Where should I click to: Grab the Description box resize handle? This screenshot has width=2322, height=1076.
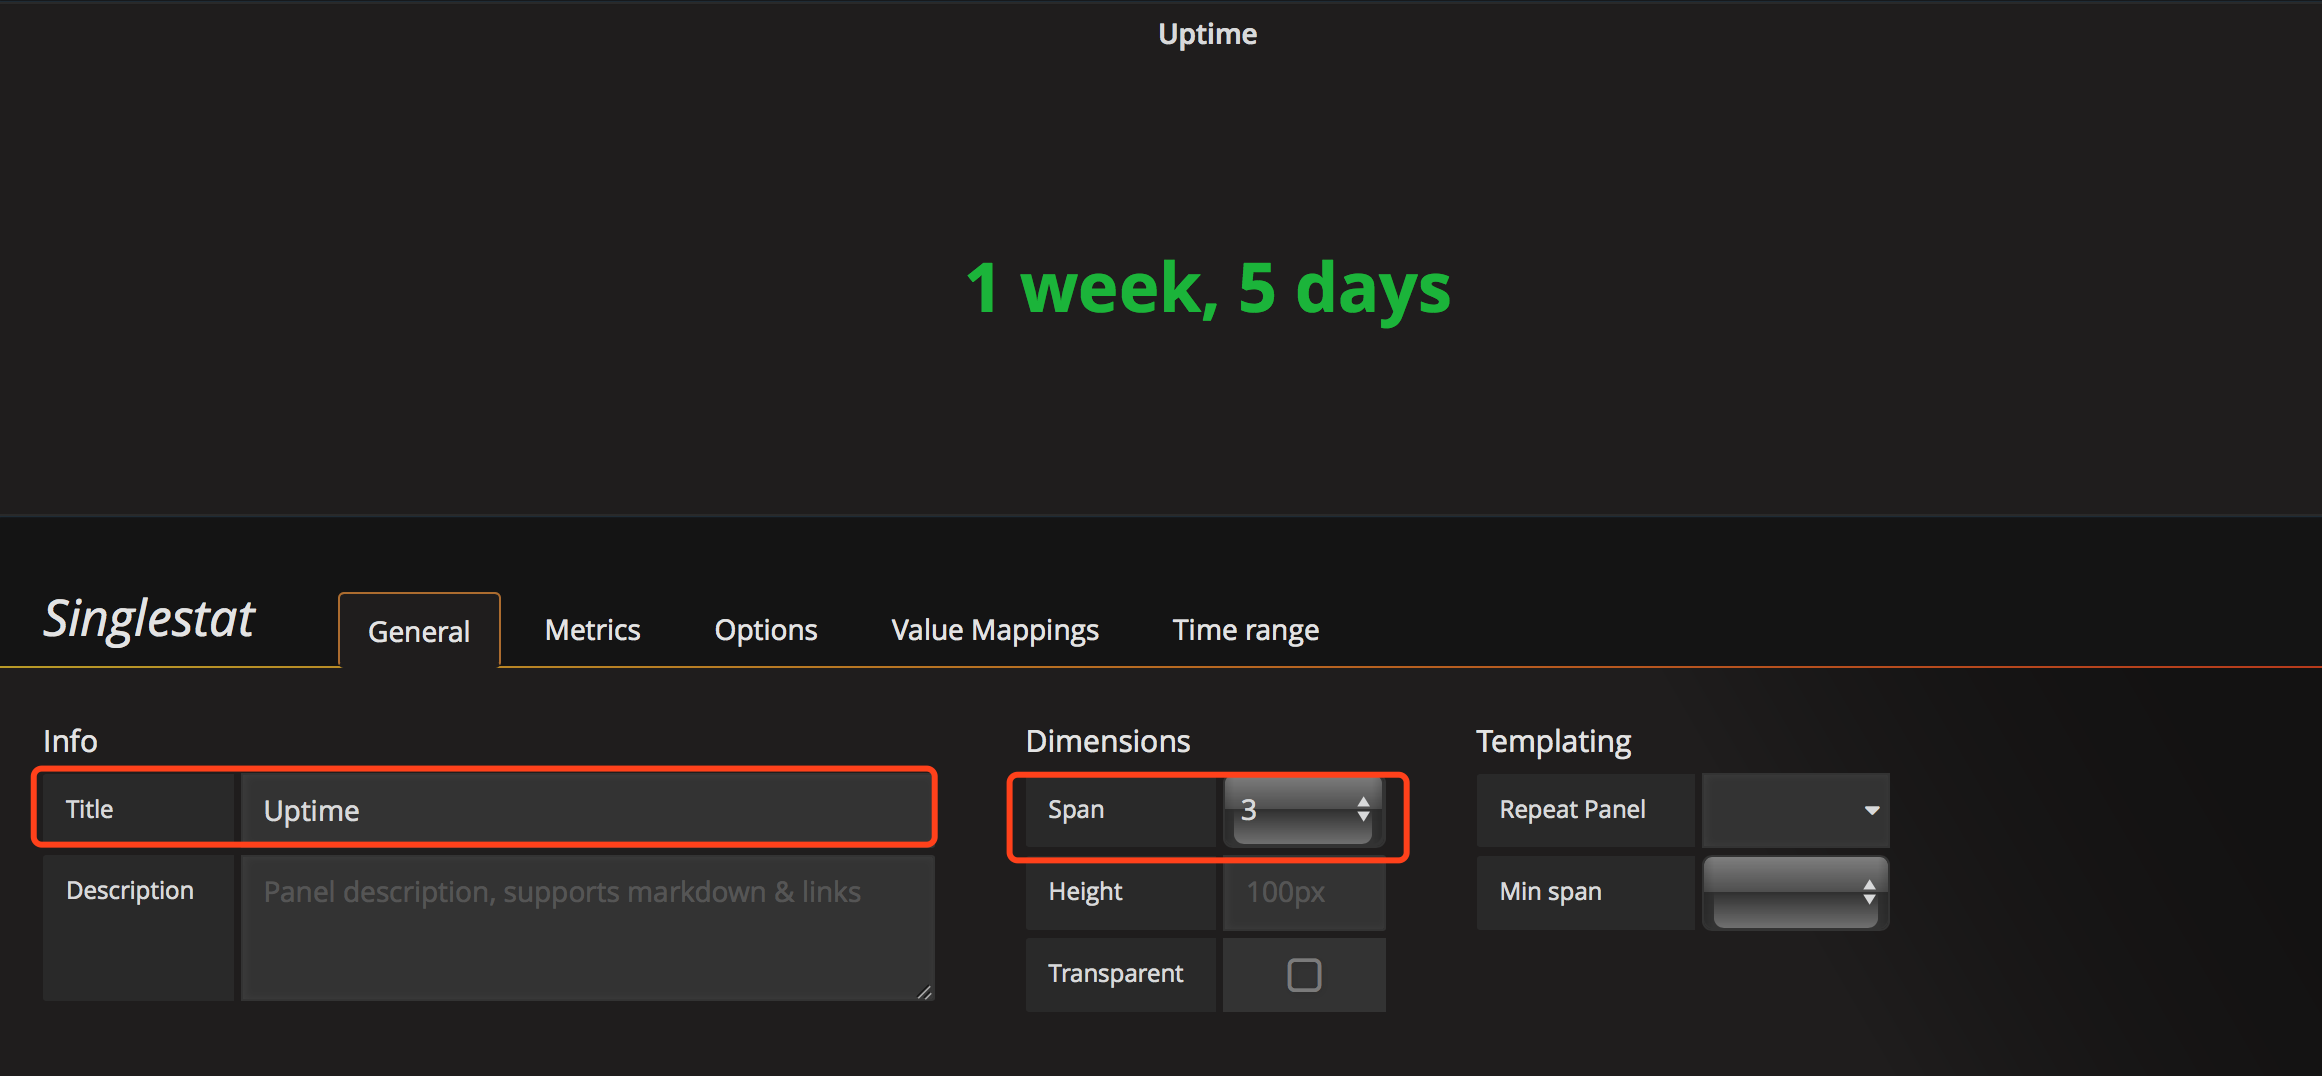coord(925,992)
